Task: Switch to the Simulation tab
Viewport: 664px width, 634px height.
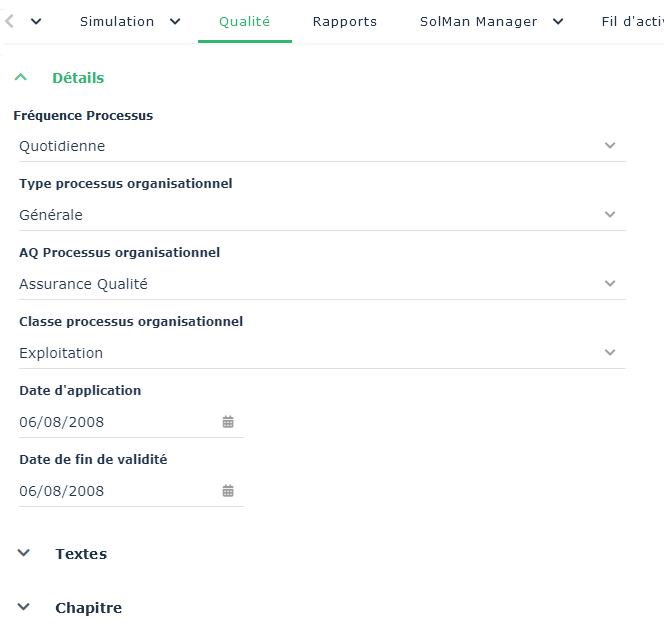Action: click(117, 22)
